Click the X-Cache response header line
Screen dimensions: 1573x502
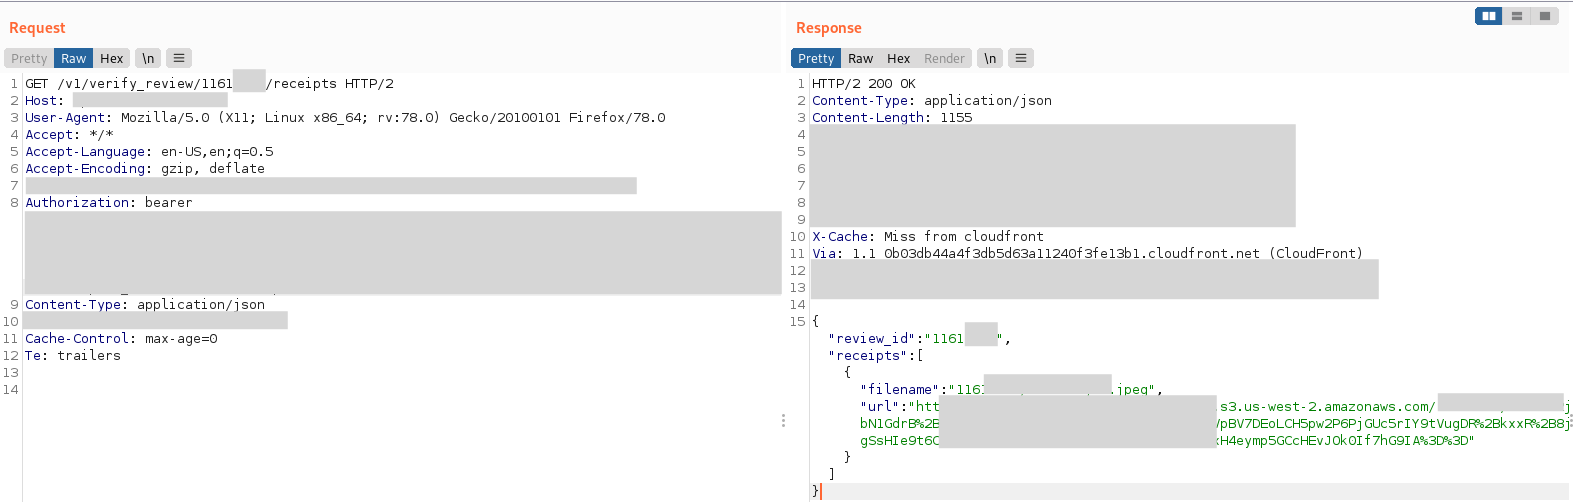[927, 237]
